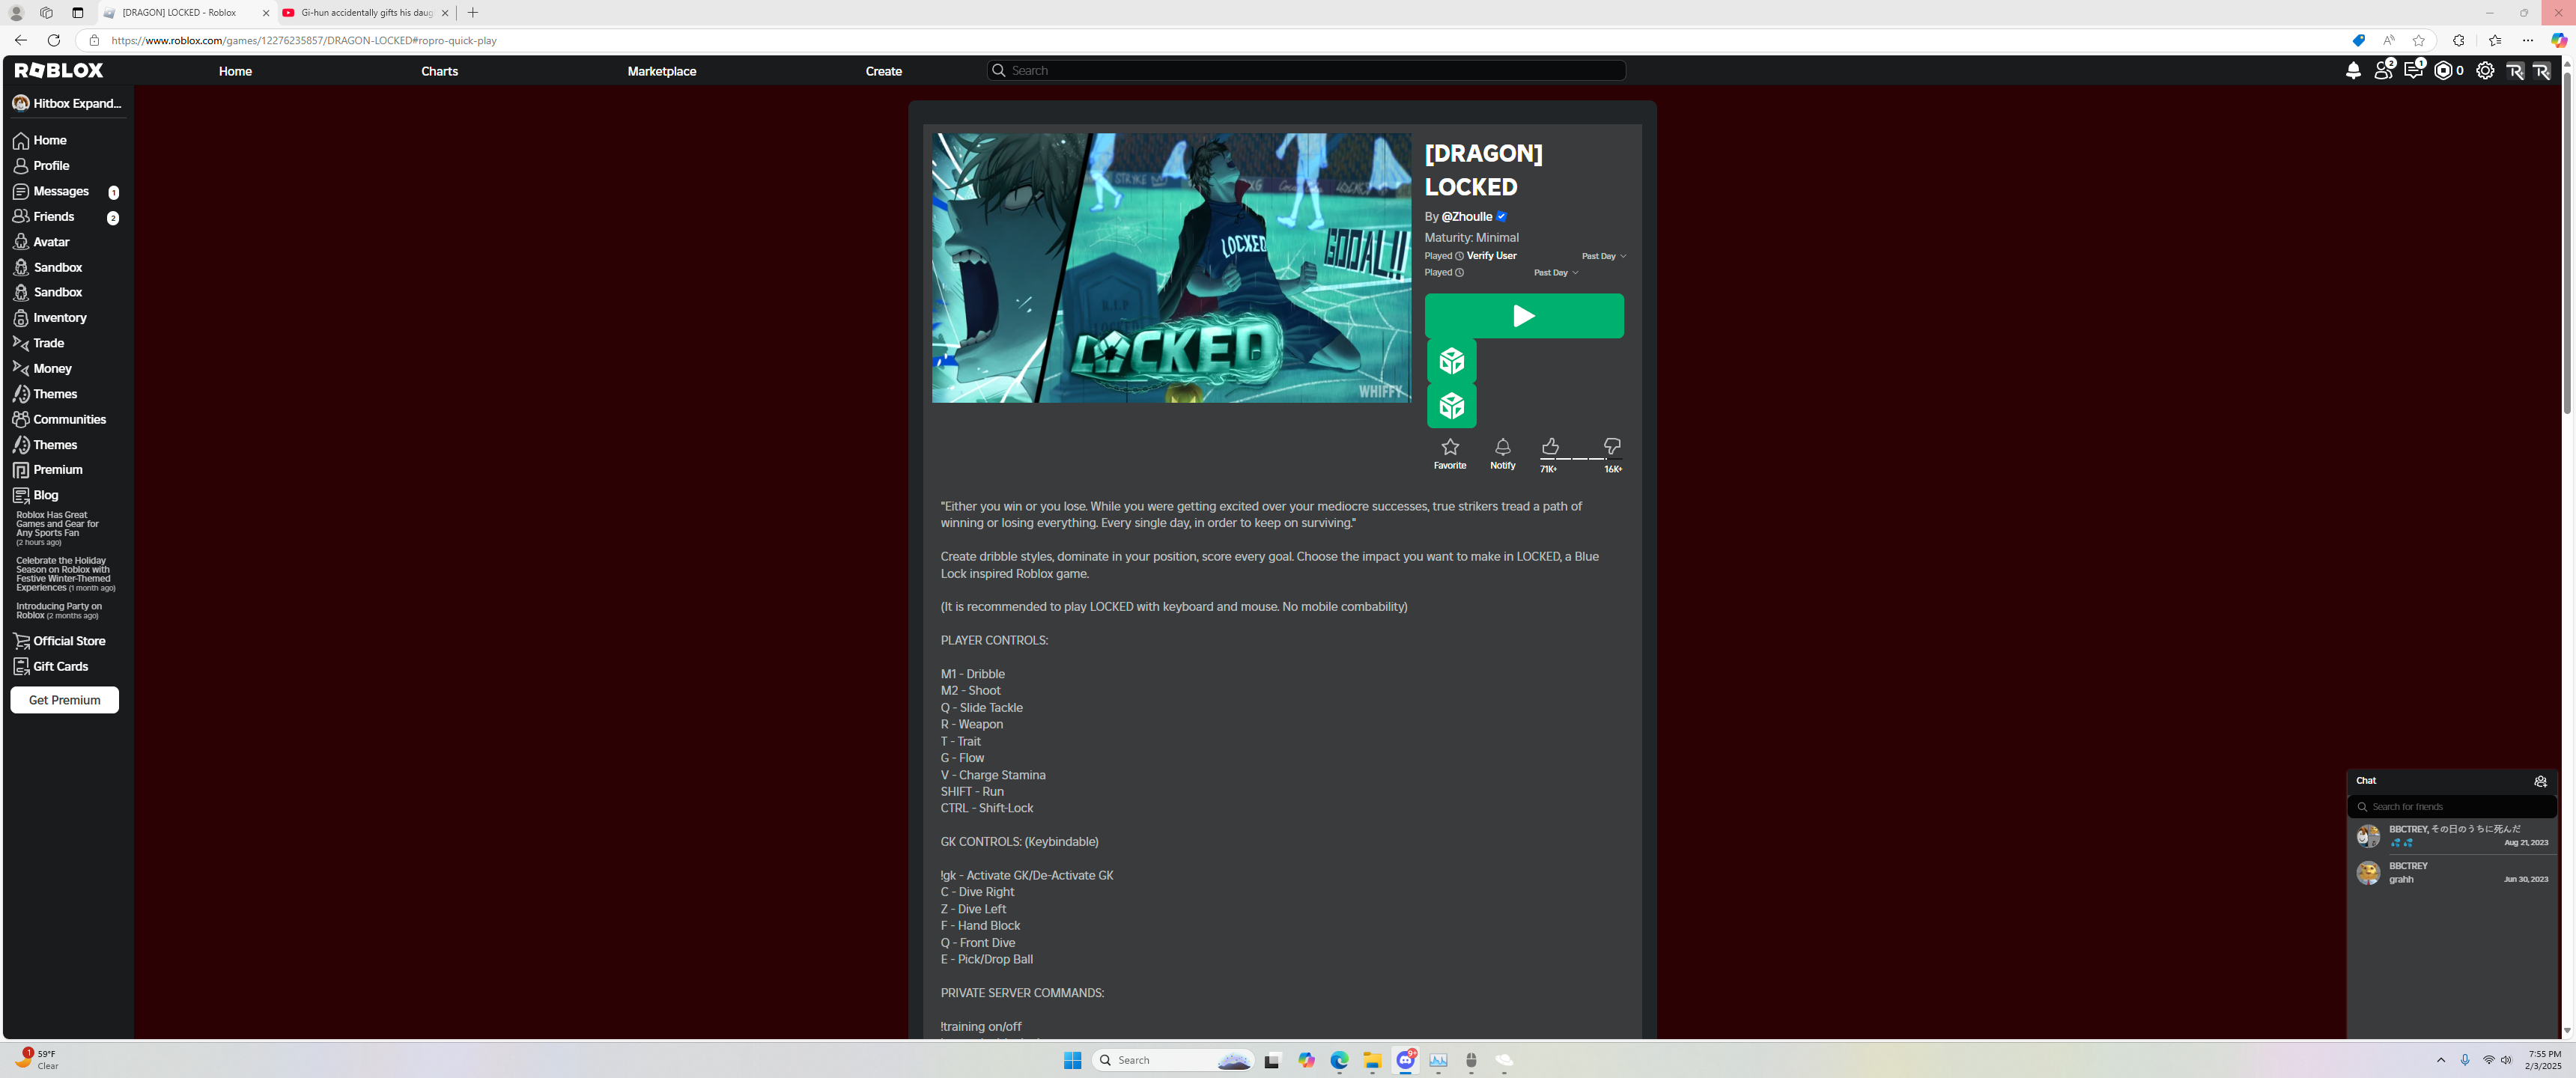Show hidden system tray icons
The width and height of the screenshot is (2576, 1078).
tap(2441, 1060)
